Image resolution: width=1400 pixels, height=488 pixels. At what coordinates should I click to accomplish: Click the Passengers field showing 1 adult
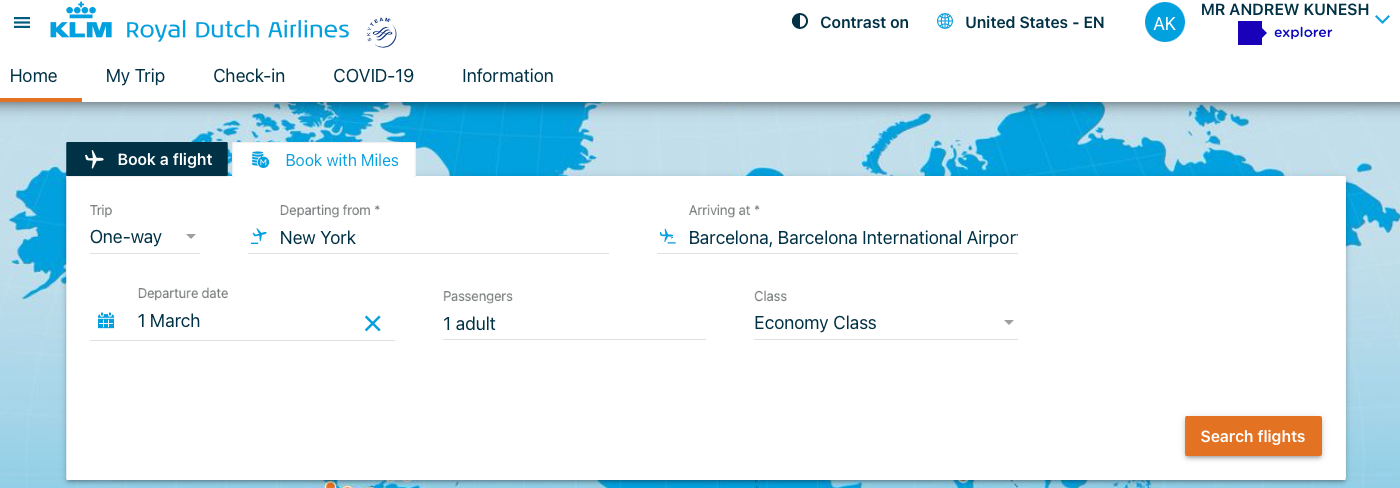(574, 324)
